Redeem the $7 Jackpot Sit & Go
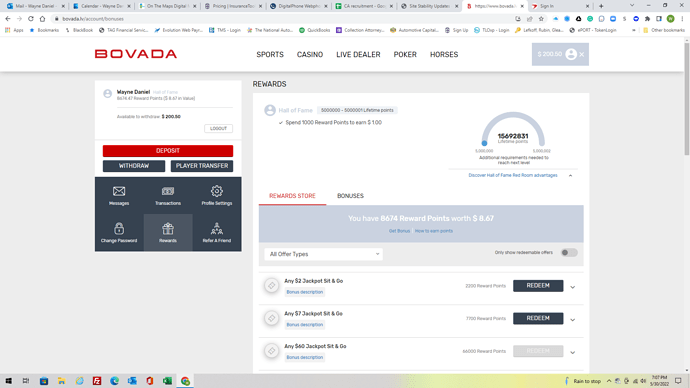The width and height of the screenshot is (690, 388). click(x=538, y=318)
